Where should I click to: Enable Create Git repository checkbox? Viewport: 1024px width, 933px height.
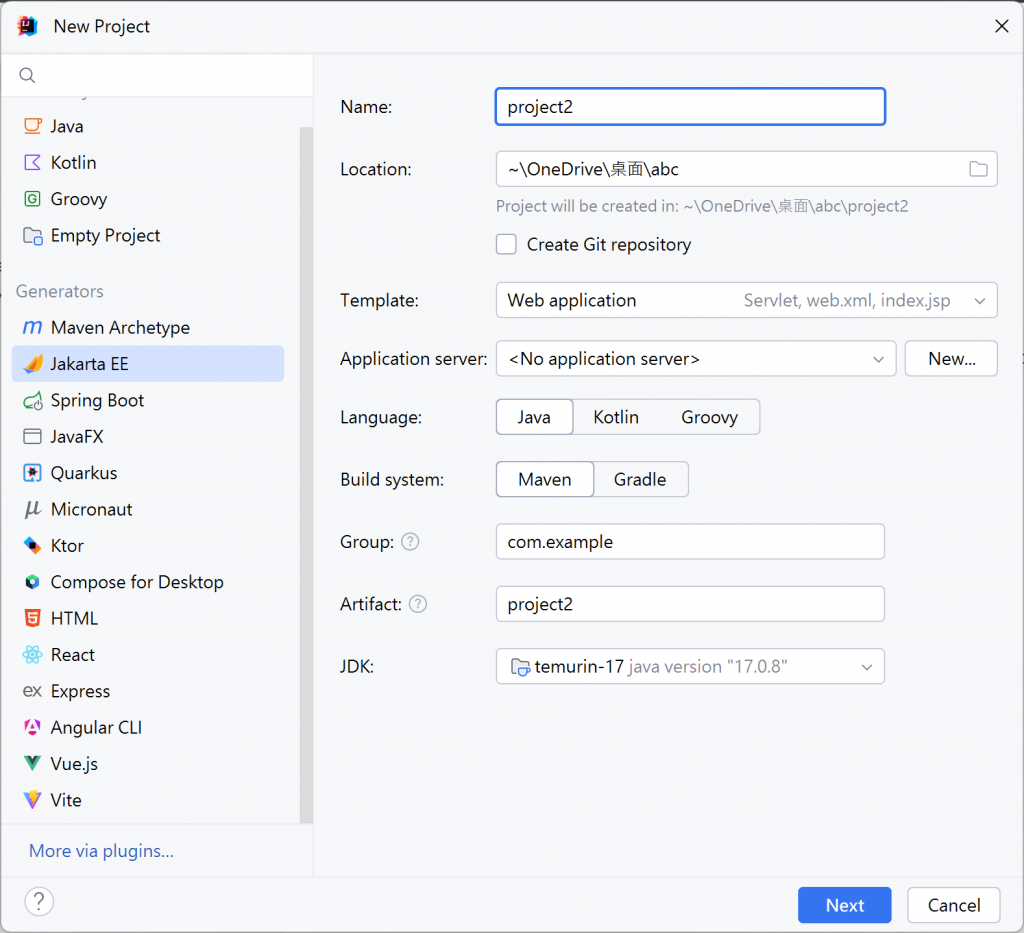tap(507, 245)
